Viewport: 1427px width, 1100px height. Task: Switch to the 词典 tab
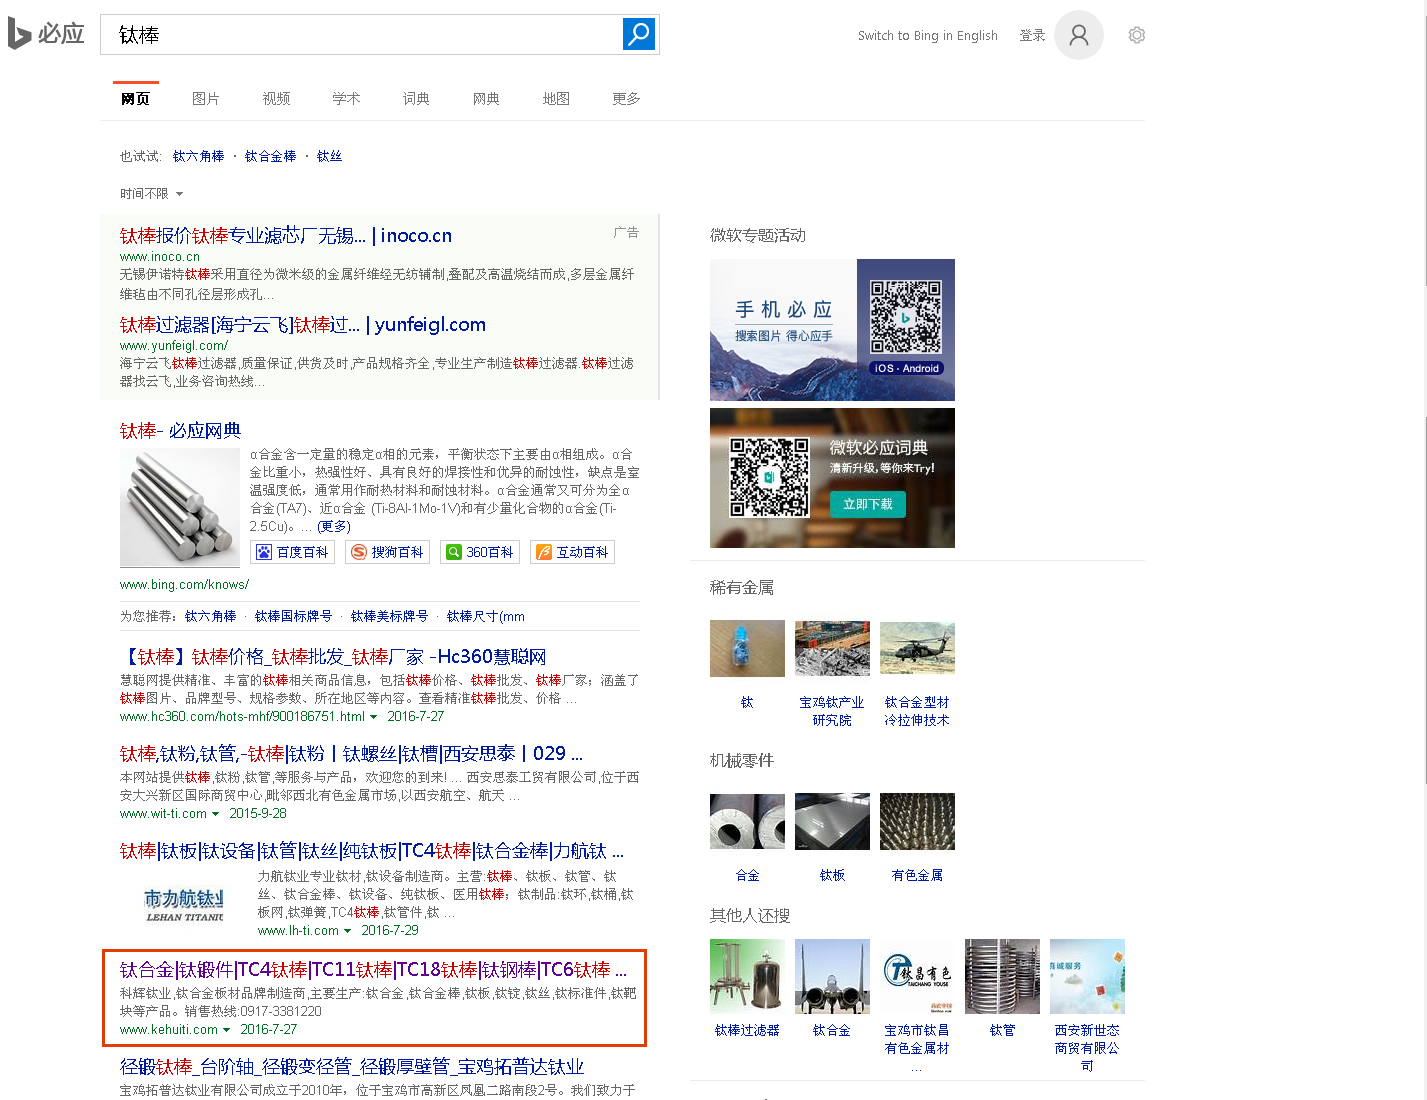pos(416,98)
